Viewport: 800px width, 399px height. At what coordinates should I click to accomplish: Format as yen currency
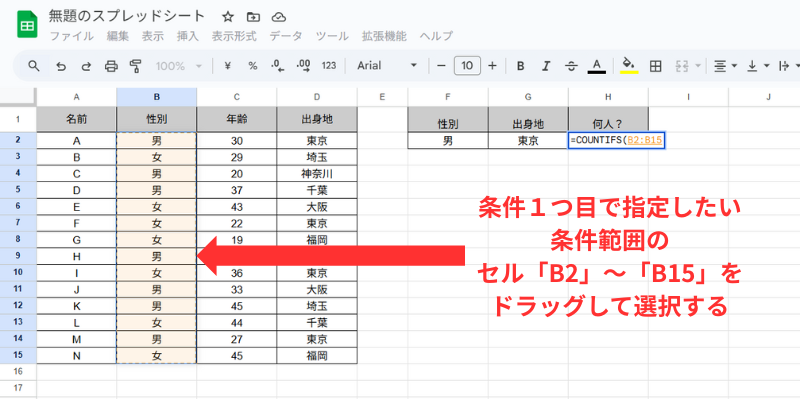[x=228, y=66]
